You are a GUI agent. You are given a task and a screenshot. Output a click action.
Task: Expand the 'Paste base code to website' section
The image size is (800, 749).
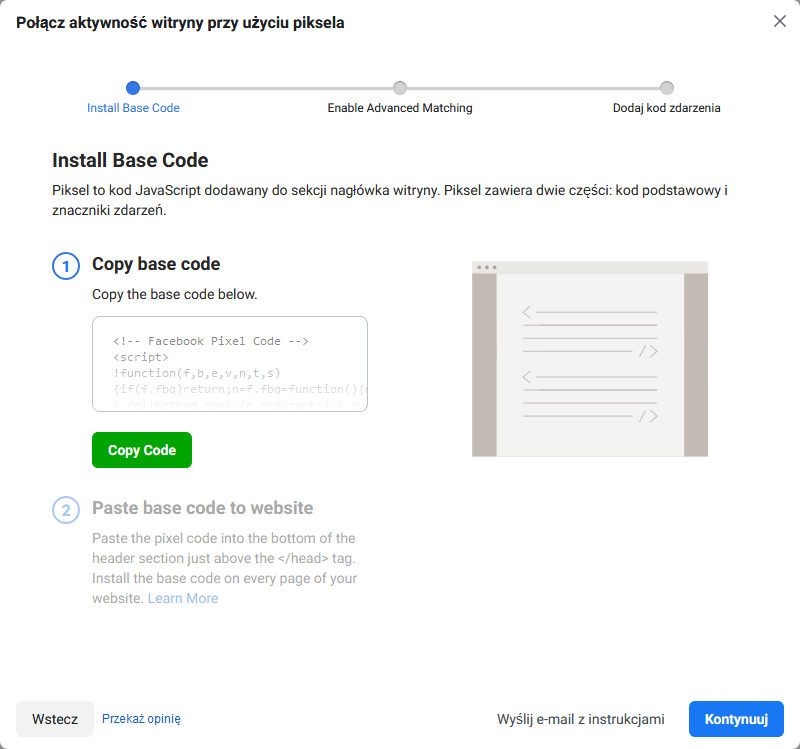pyautogui.click(x=202, y=508)
